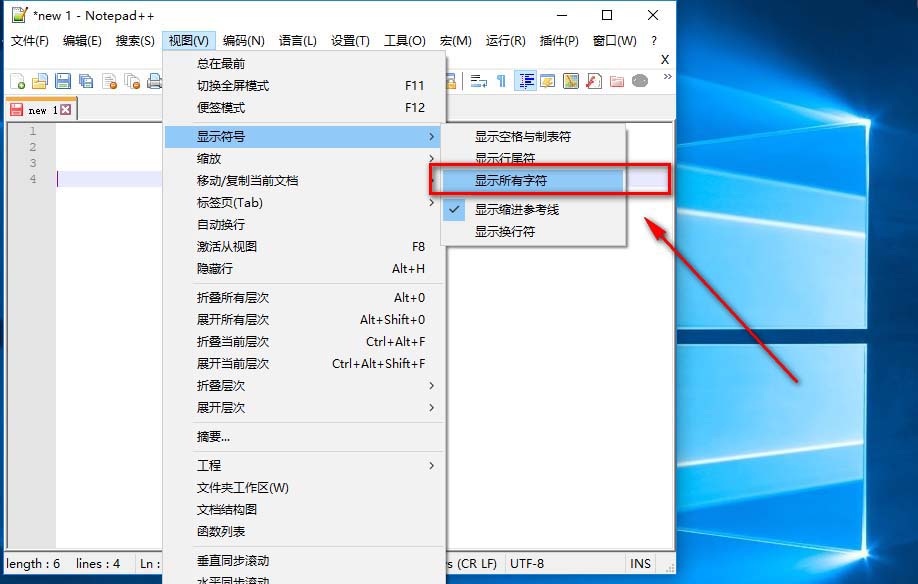The width and height of the screenshot is (918, 584).
Task: Click the Open file toolbar icon
Action: click(x=39, y=81)
